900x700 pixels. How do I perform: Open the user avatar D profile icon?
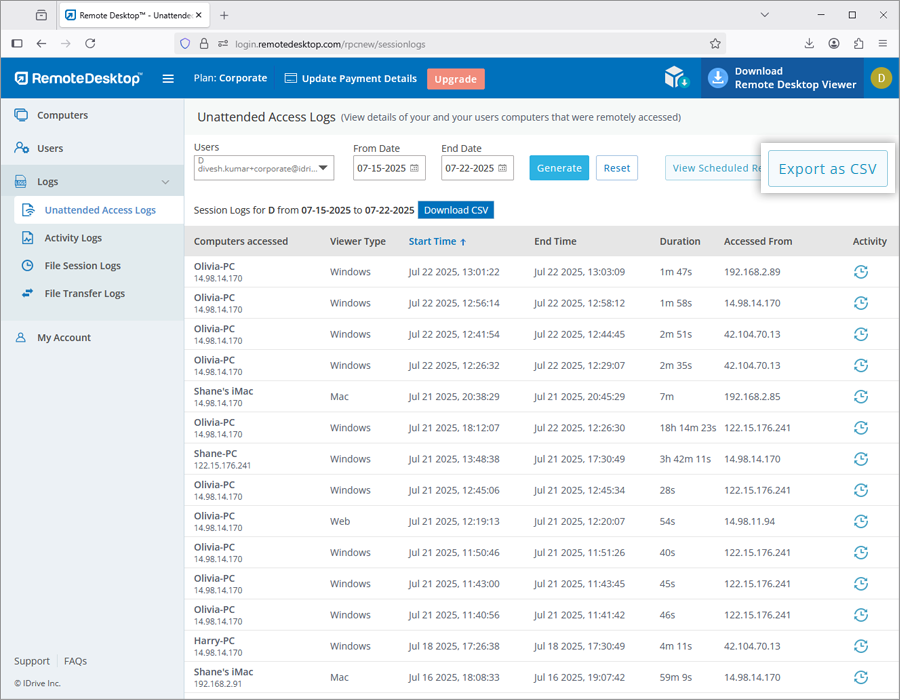(x=880, y=78)
